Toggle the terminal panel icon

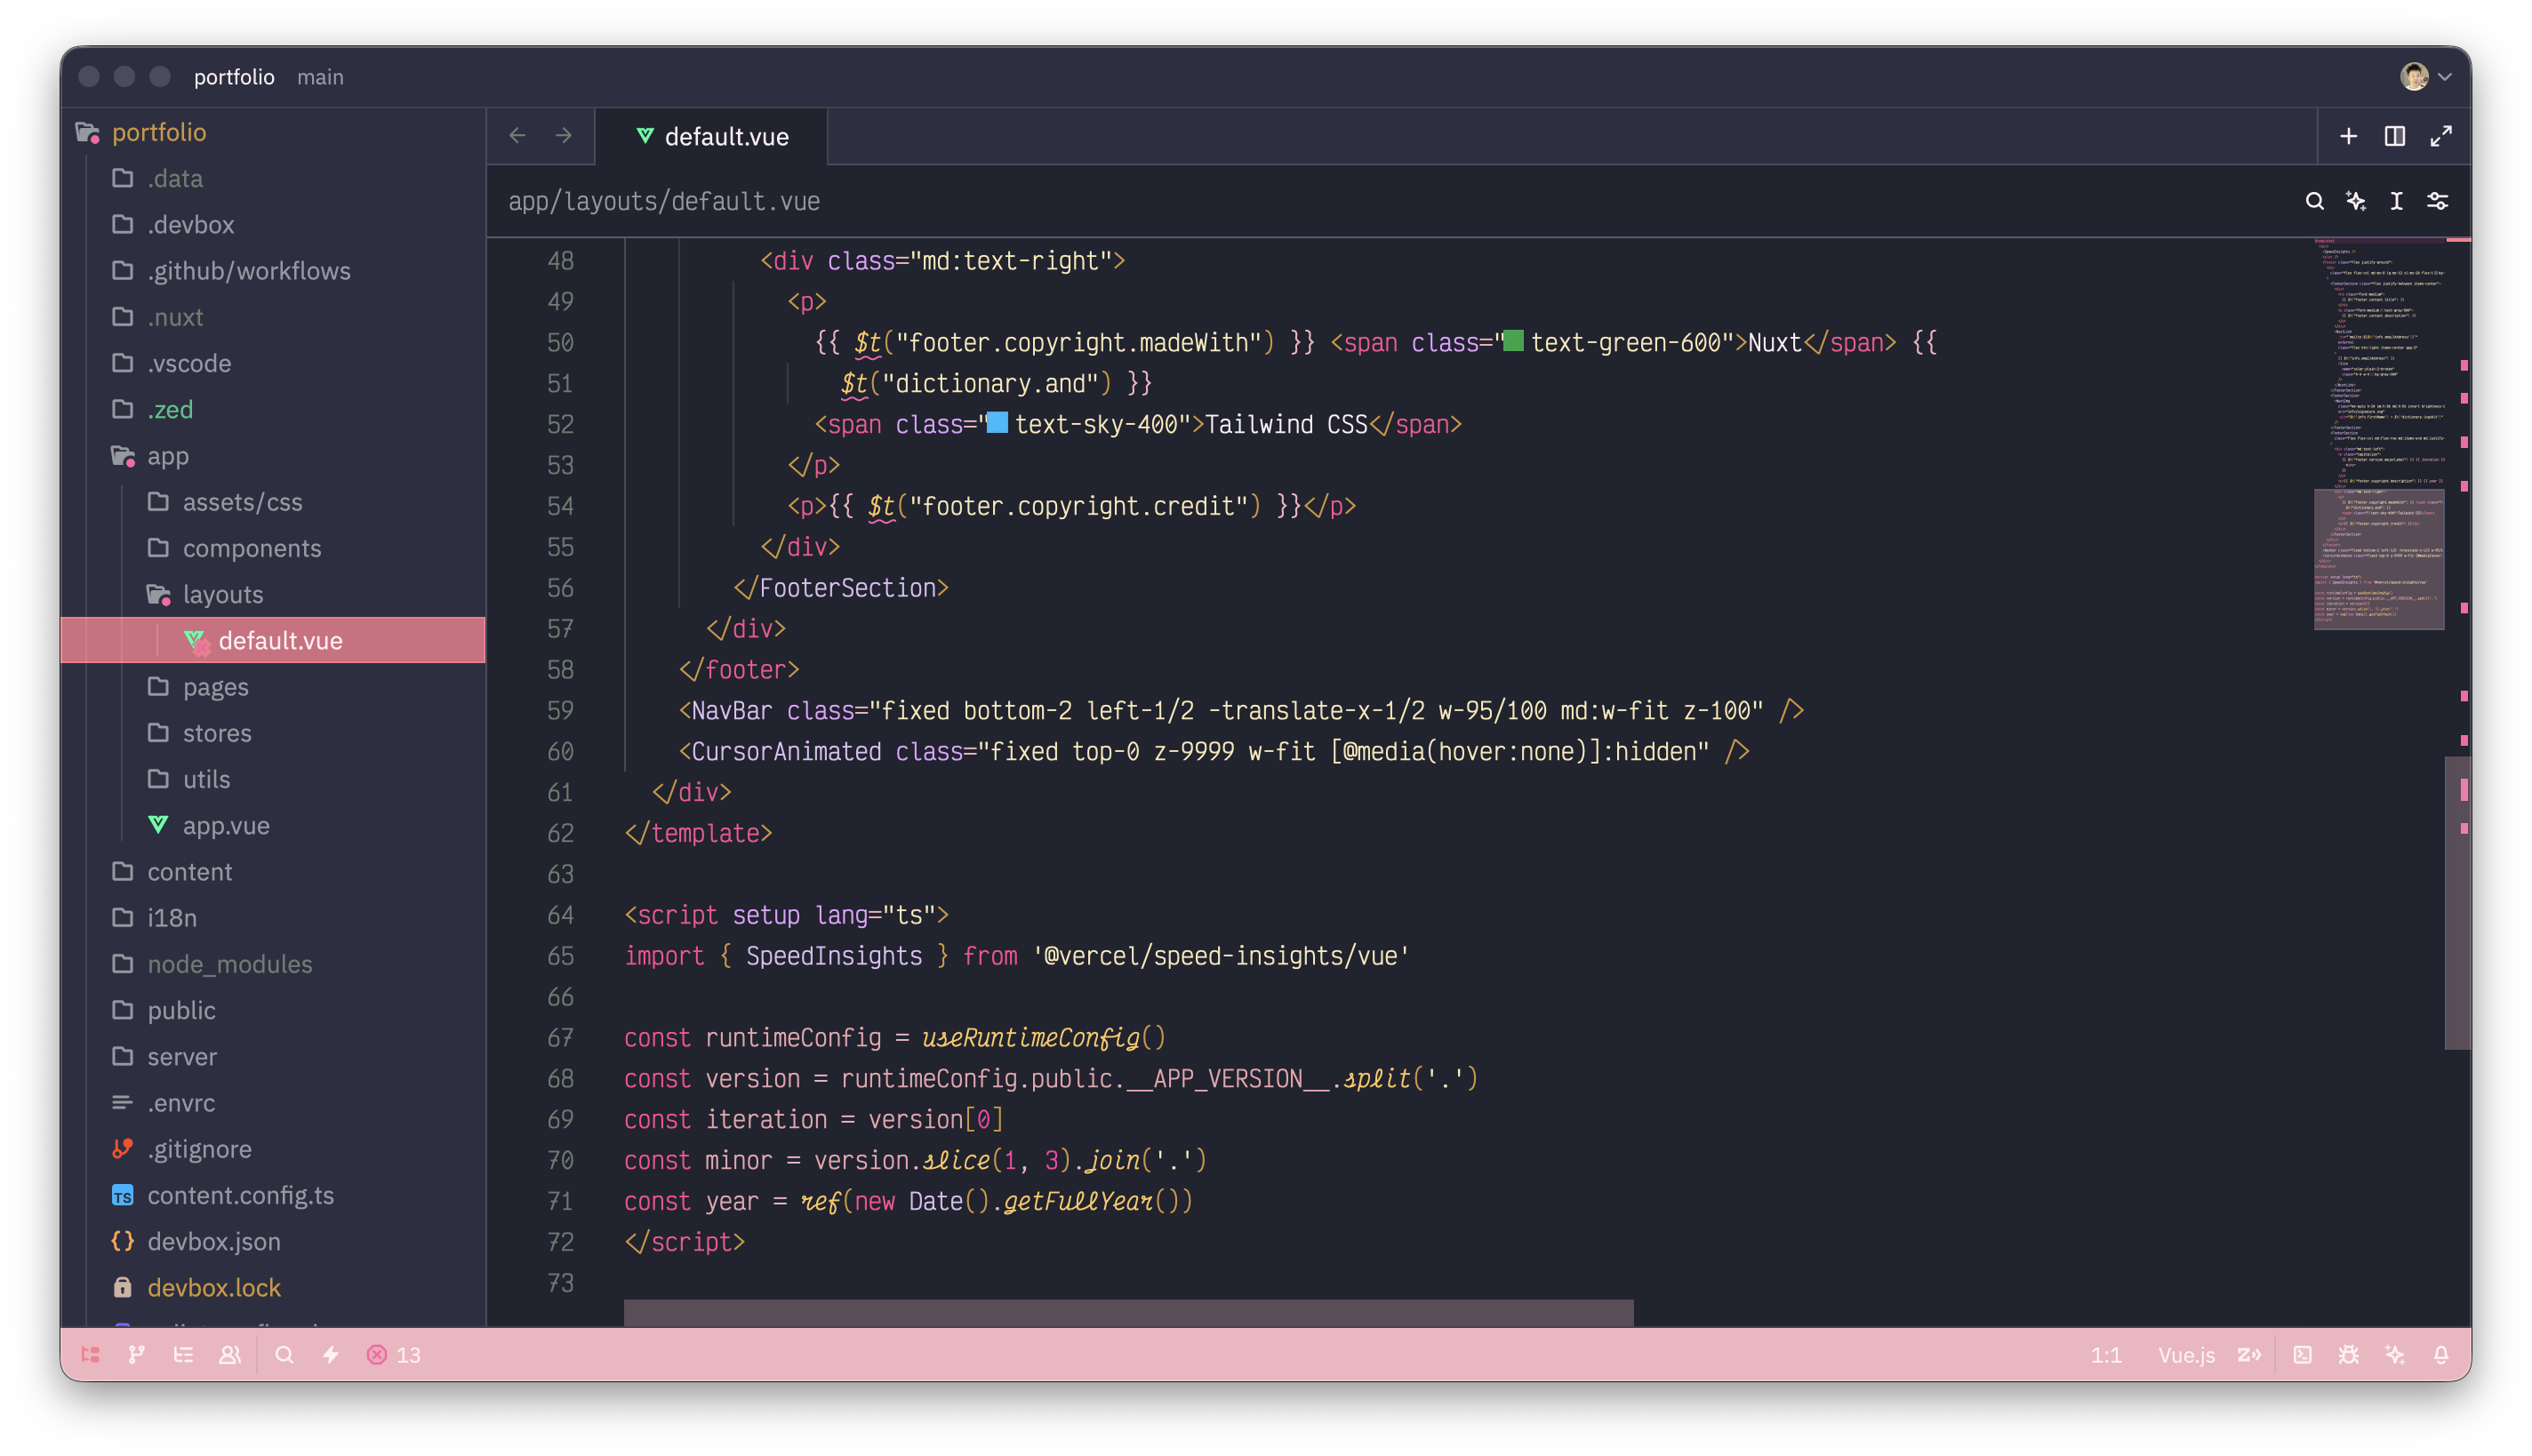(2302, 1354)
